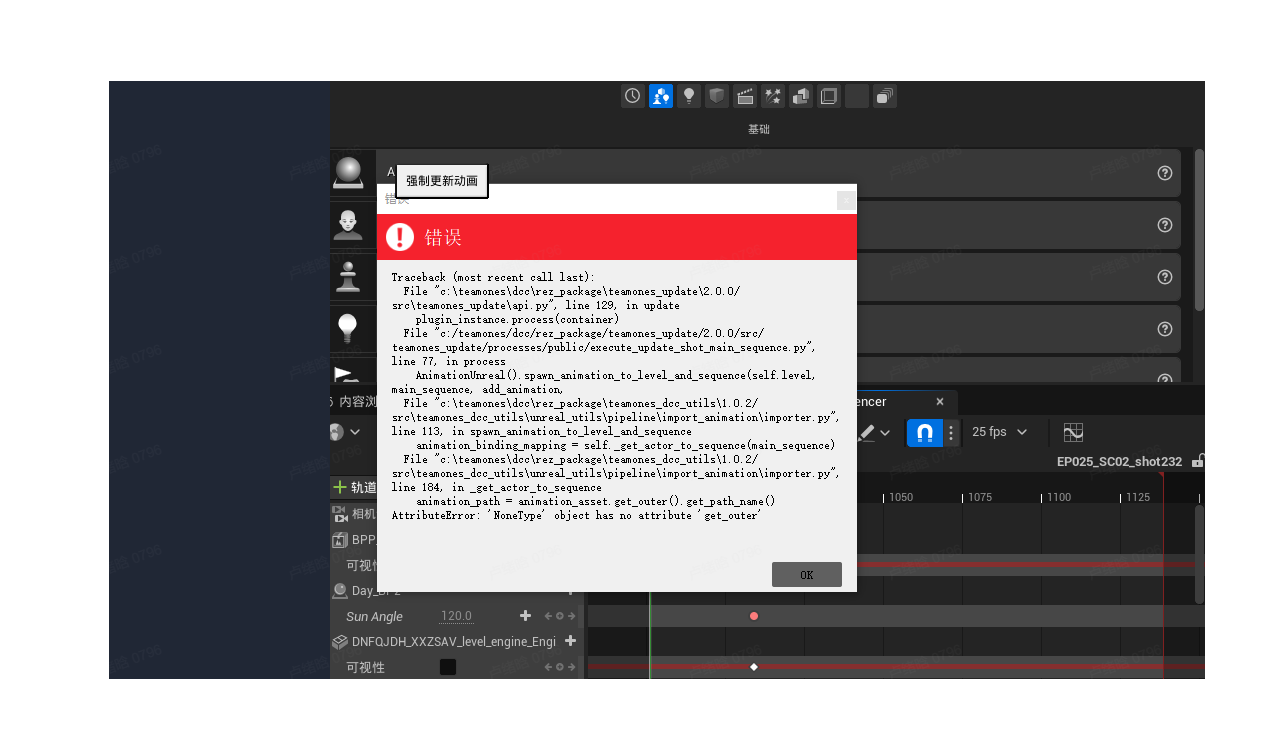
Task: Open the Recently Placed clock category
Action: (x=632, y=96)
